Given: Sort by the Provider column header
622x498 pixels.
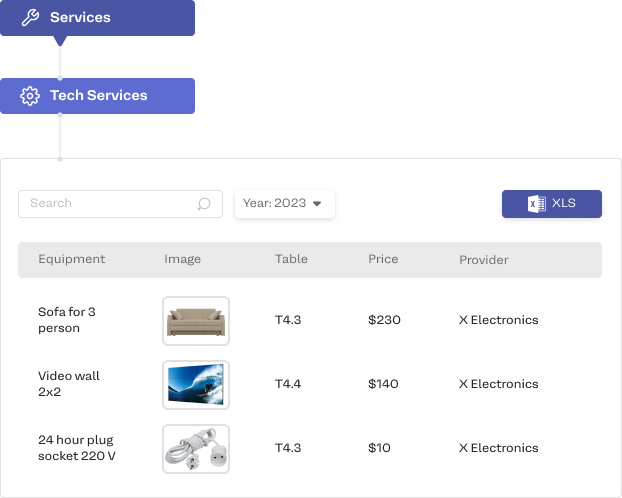Looking at the screenshot, I should point(483,260).
